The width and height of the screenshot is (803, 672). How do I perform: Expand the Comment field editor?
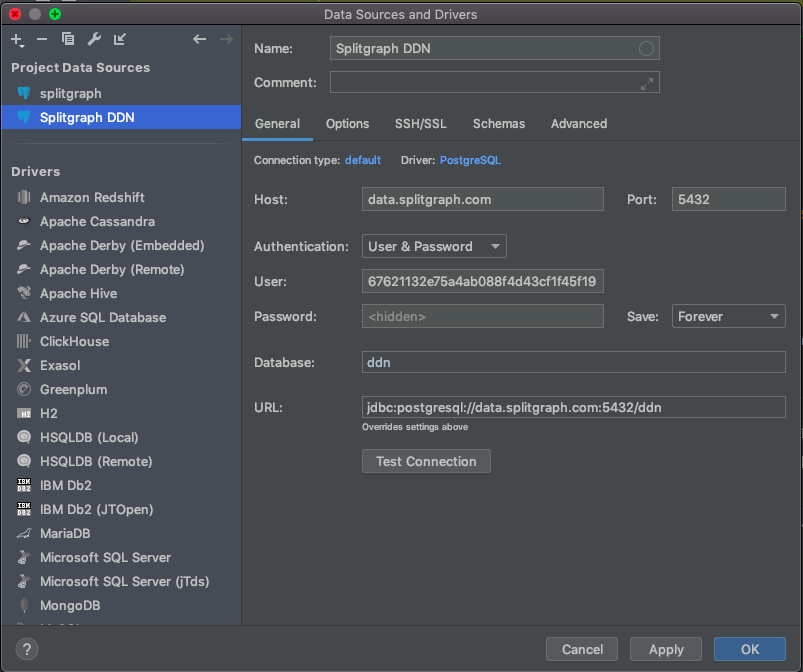pyautogui.click(x=647, y=83)
